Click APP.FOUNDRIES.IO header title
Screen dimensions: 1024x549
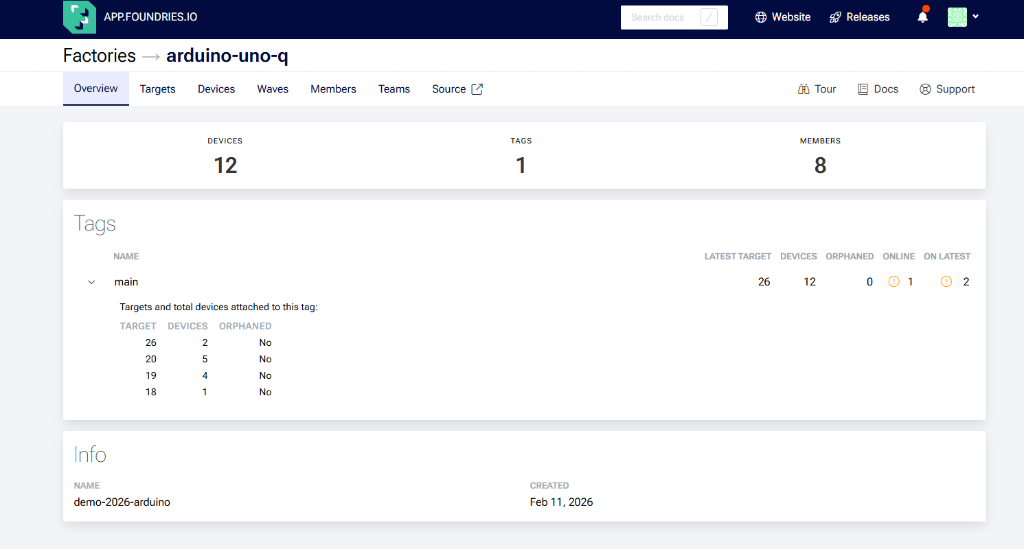150,17
